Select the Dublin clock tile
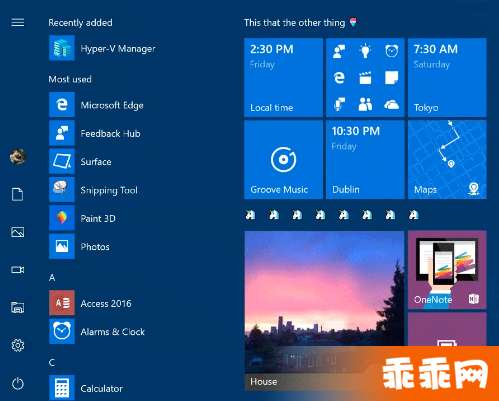Viewport: 499px width, 401px height. point(365,160)
